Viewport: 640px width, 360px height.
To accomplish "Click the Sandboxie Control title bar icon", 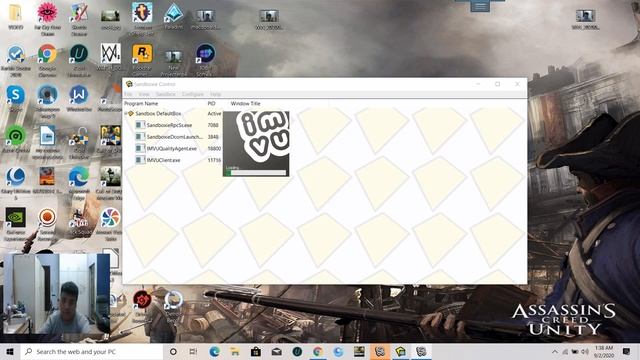I will (x=129, y=84).
